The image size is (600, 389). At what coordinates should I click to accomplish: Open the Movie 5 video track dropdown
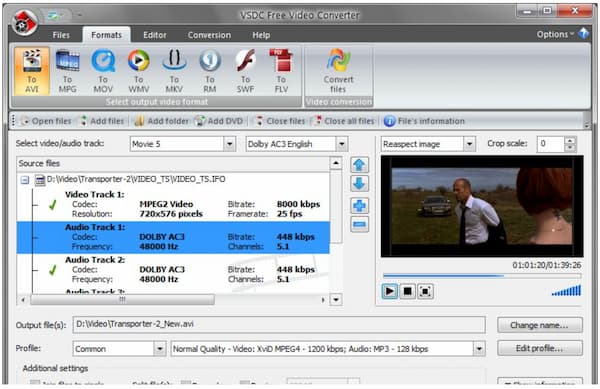click(x=230, y=144)
